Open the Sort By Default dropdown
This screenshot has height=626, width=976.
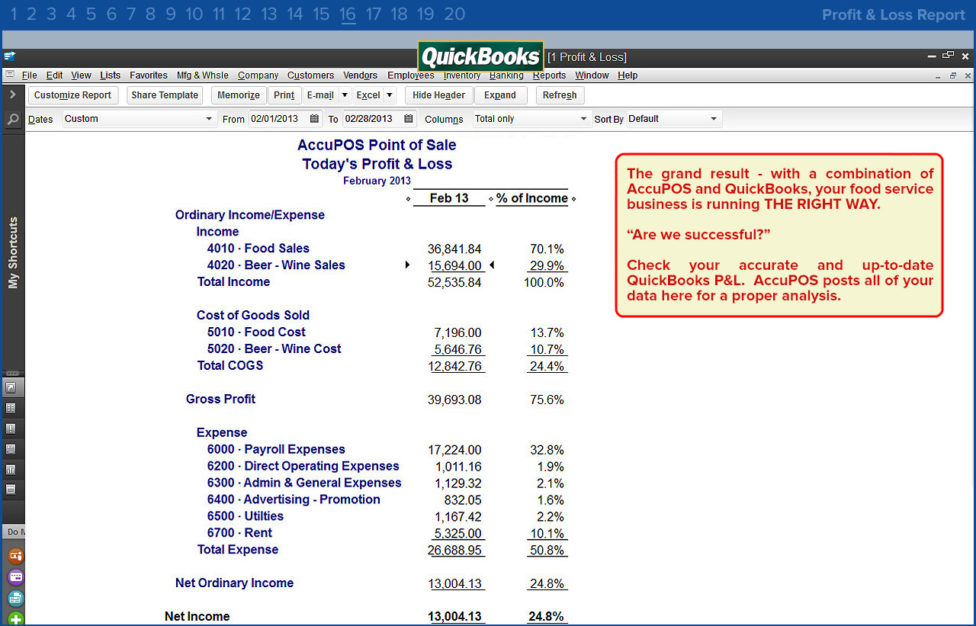(x=673, y=119)
